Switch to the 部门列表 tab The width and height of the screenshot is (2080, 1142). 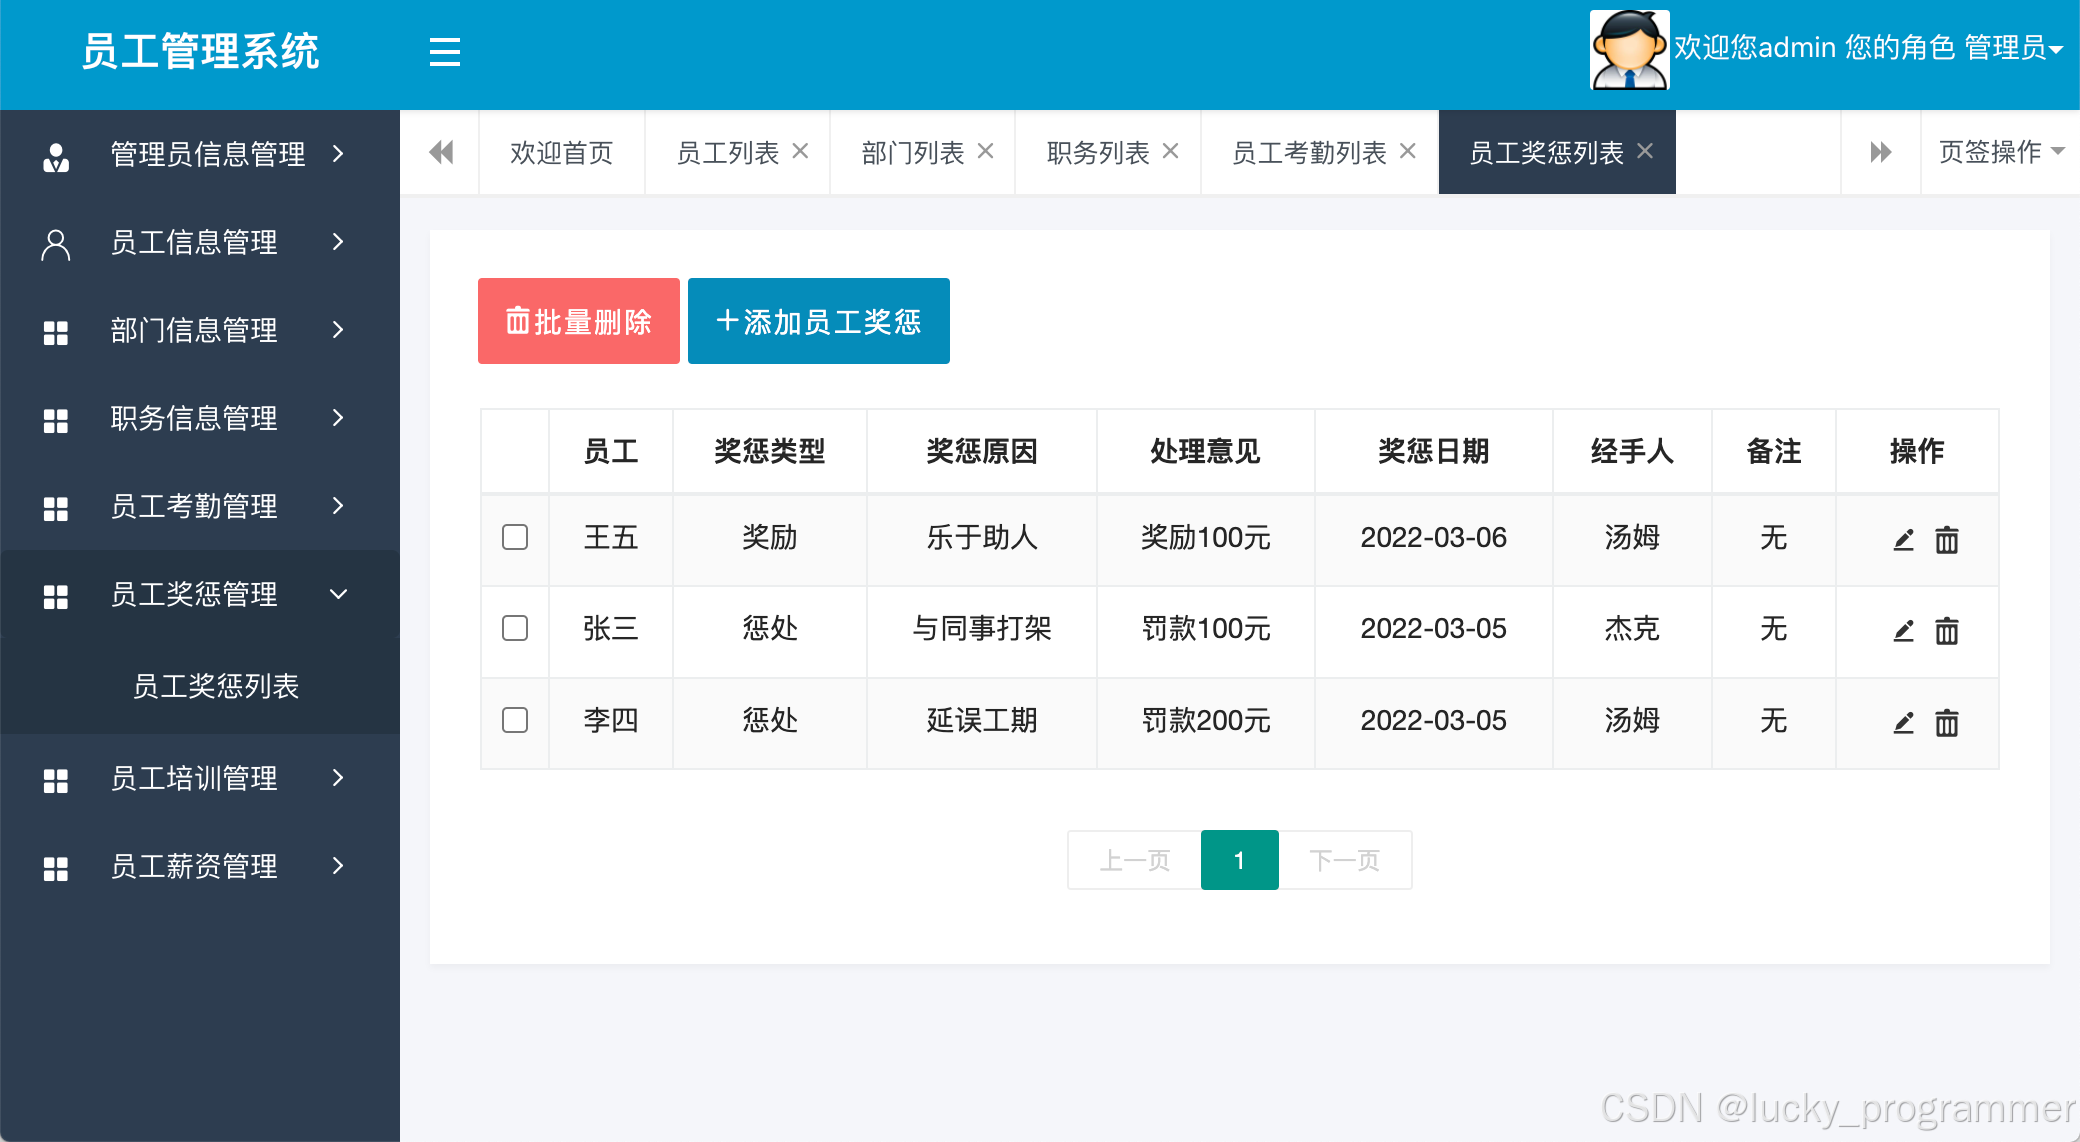[912, 153]
